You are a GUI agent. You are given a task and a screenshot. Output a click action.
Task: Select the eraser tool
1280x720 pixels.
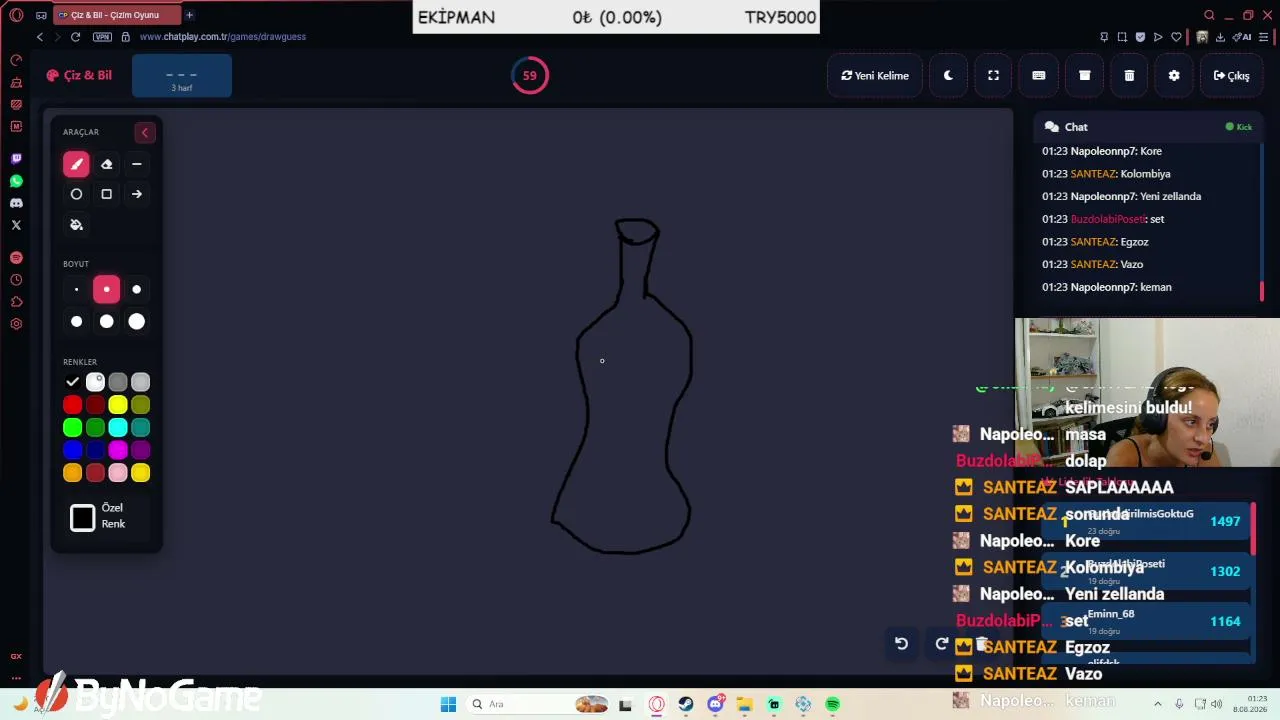point(107,164)
